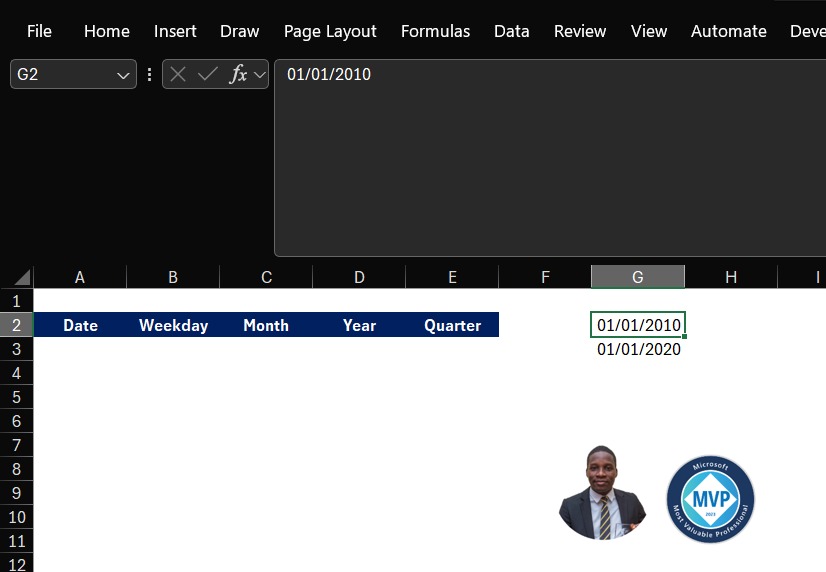Select row 11 header
The width and height of the screenshot is (826, 572).
point(16,541)
